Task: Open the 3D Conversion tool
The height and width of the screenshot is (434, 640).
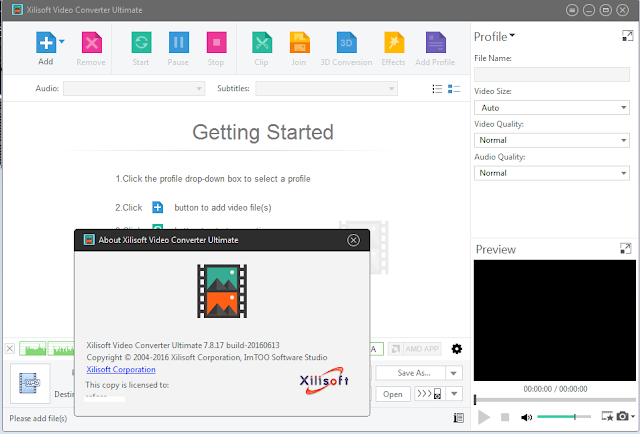Action: (347, 42)
